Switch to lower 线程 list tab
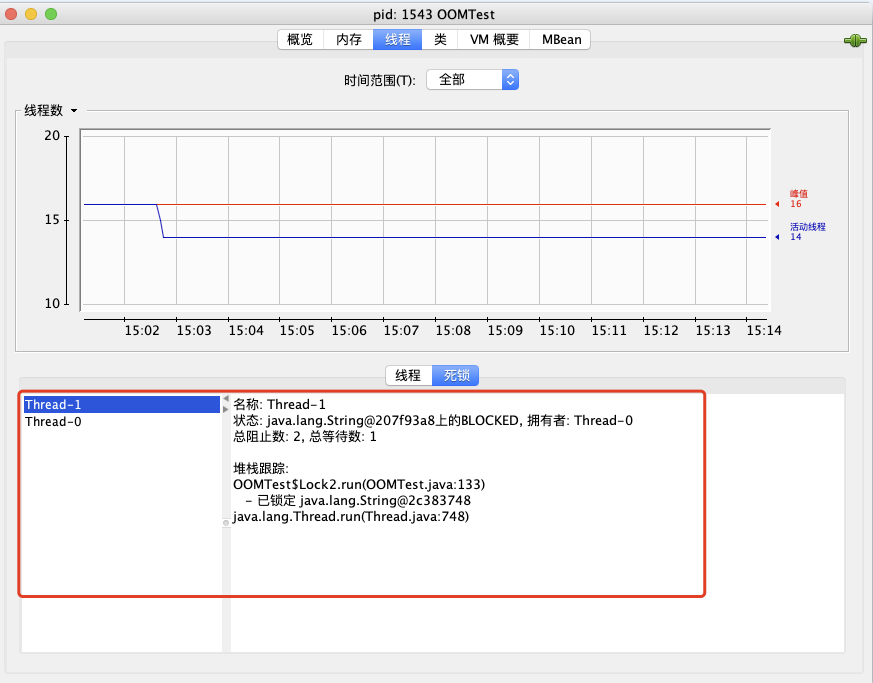Screen dimensions: 873x683 [x=408, y=375]
